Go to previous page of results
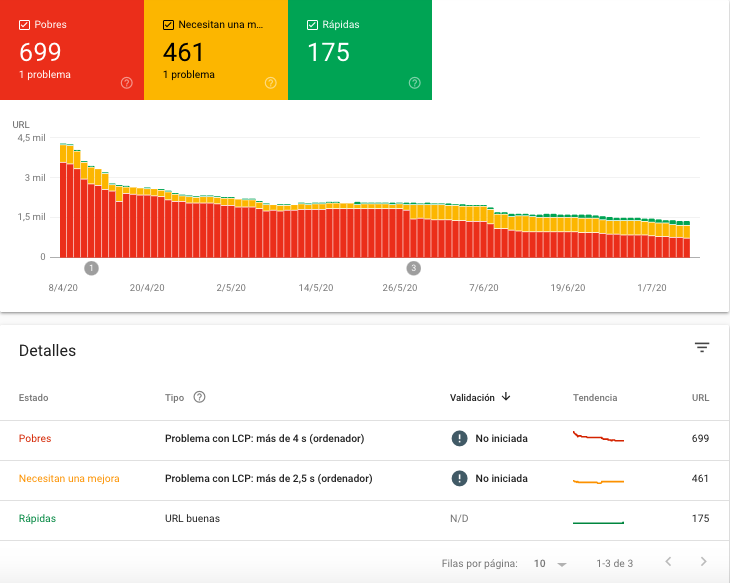The image size is (730, 583). 668,562
